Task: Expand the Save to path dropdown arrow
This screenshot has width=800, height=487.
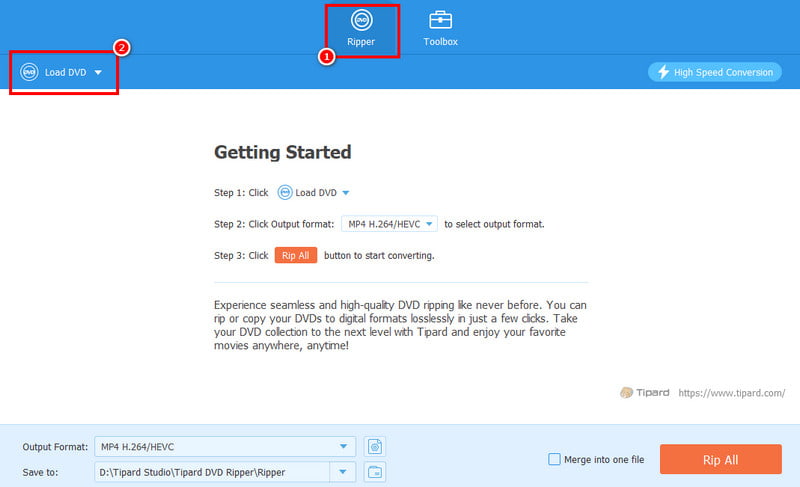Action: (x=343, y=472)
